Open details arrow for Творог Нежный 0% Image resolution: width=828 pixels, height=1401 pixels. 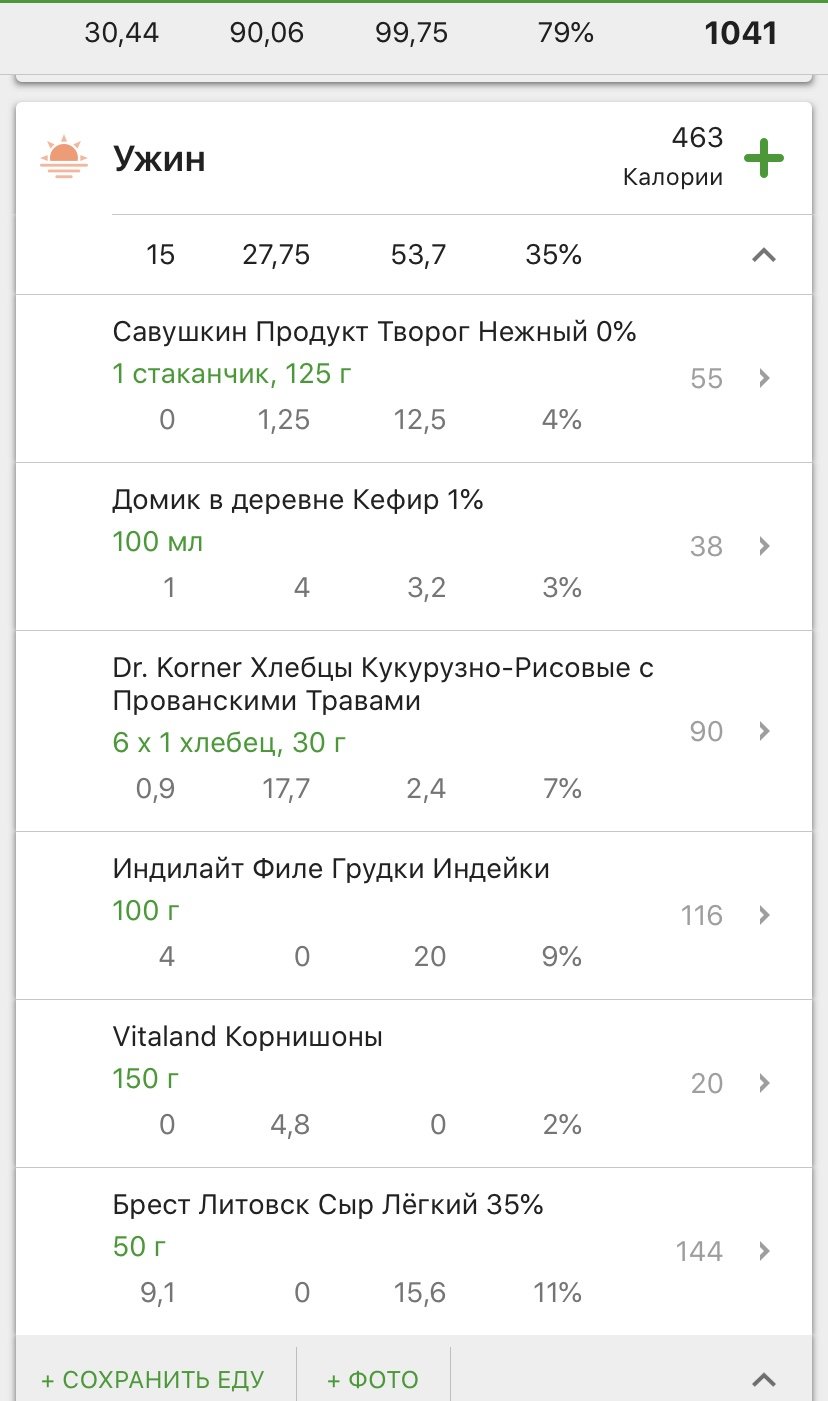tap(764, 378)
